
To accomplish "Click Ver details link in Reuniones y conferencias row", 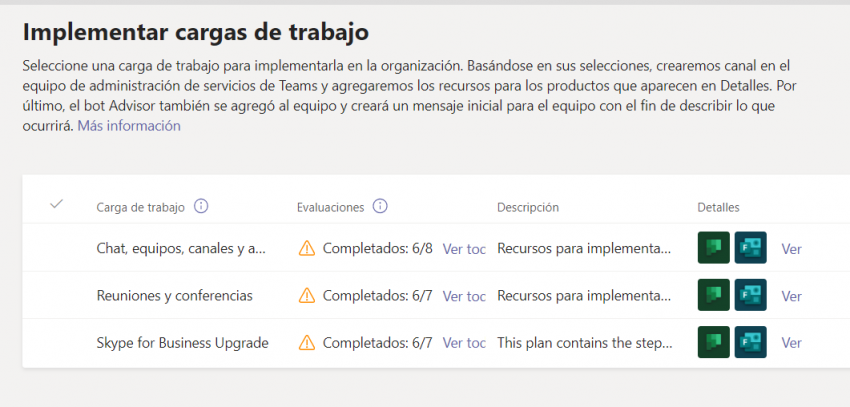I will tap(791, 296).
